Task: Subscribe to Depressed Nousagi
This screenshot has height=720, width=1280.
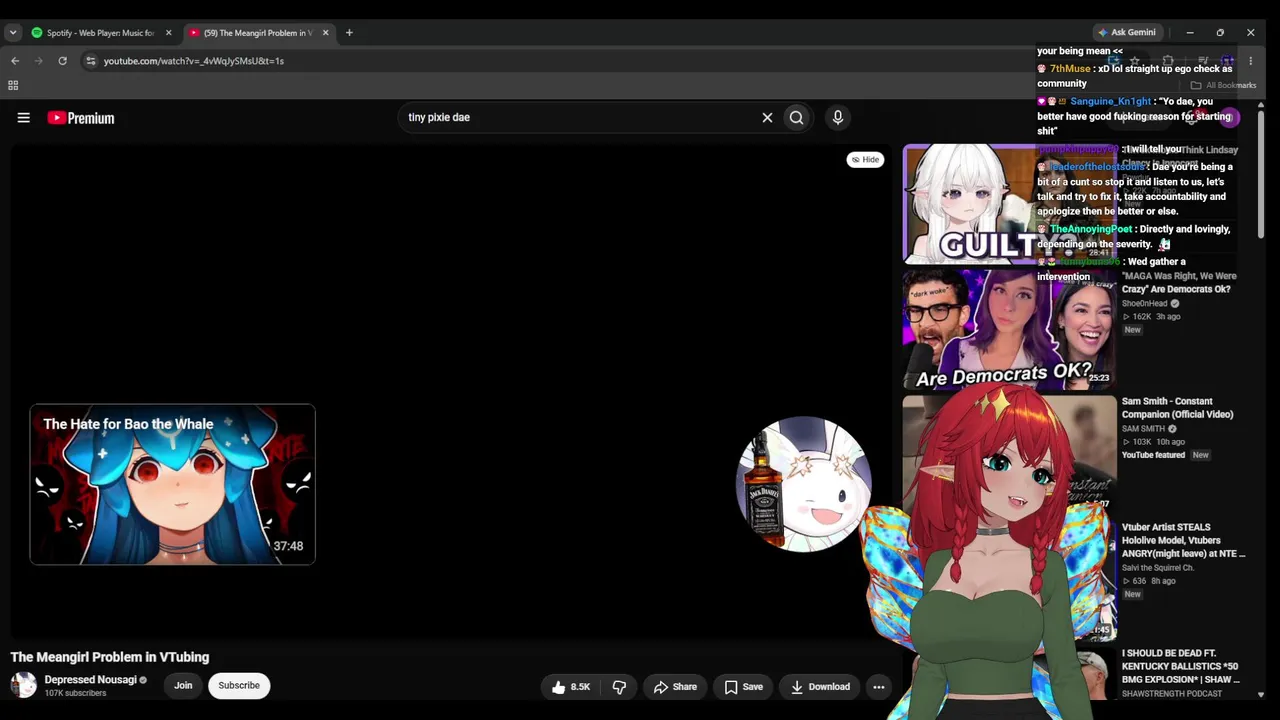Action: click(239, 686)
